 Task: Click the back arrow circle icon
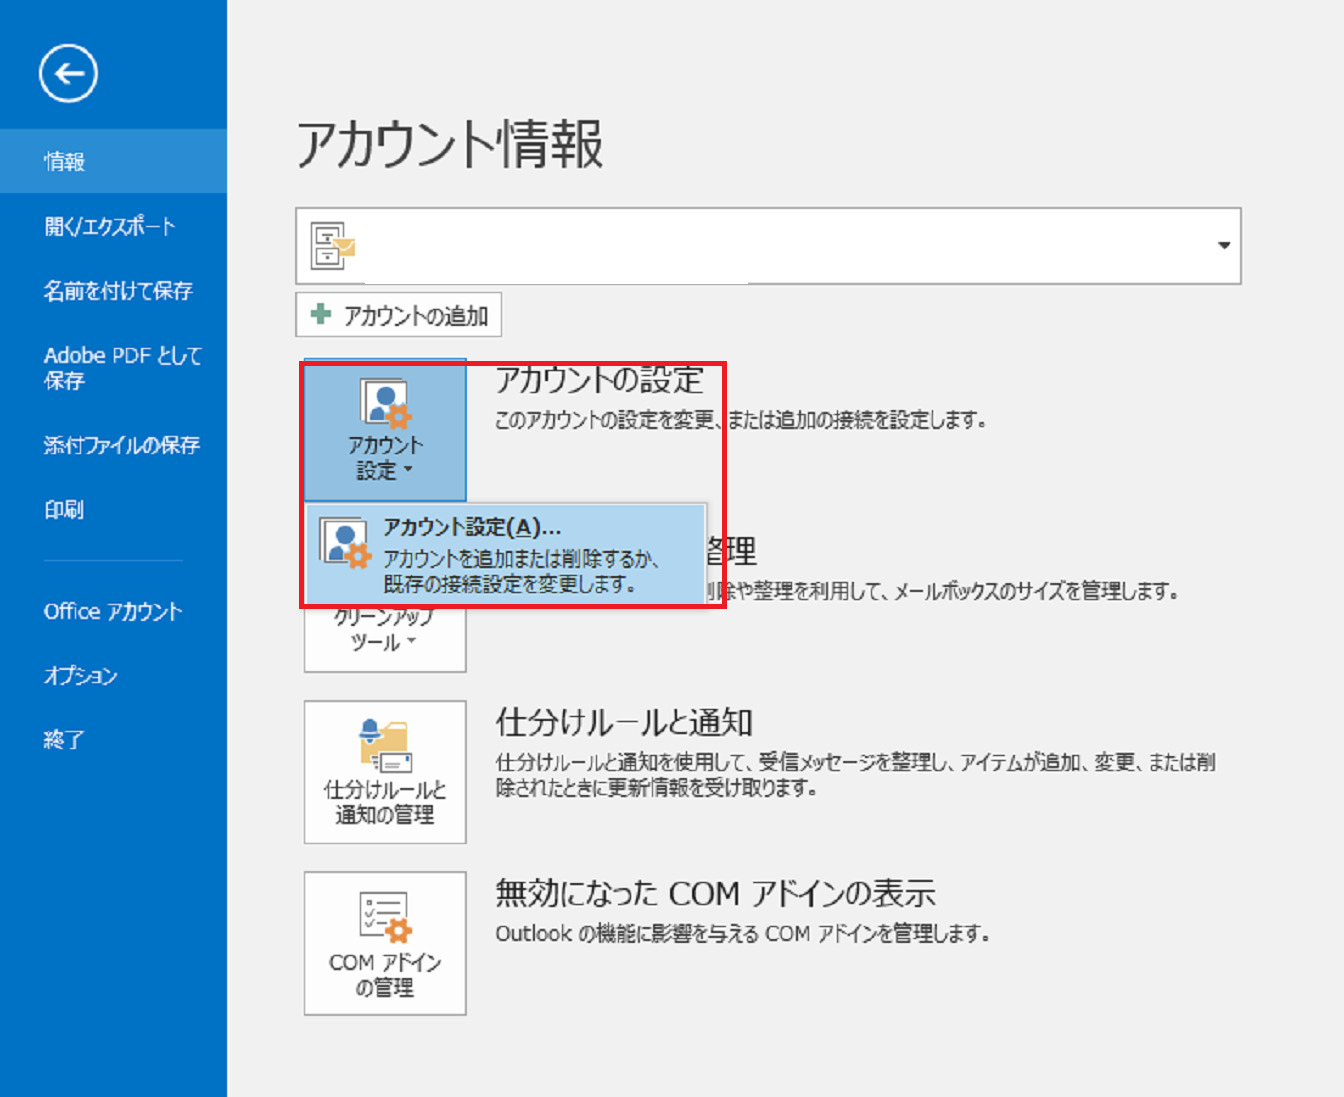(68, 74)
